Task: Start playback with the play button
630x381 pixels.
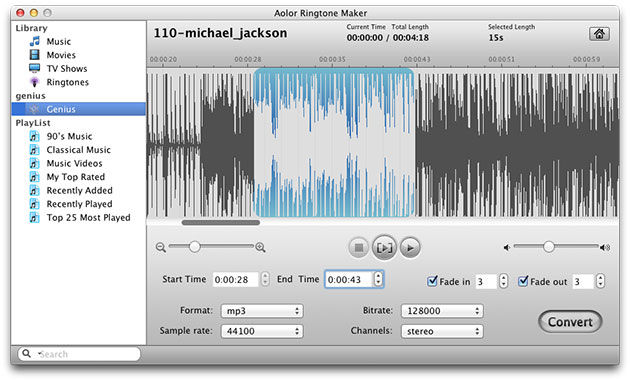Action: pos(410,248)
